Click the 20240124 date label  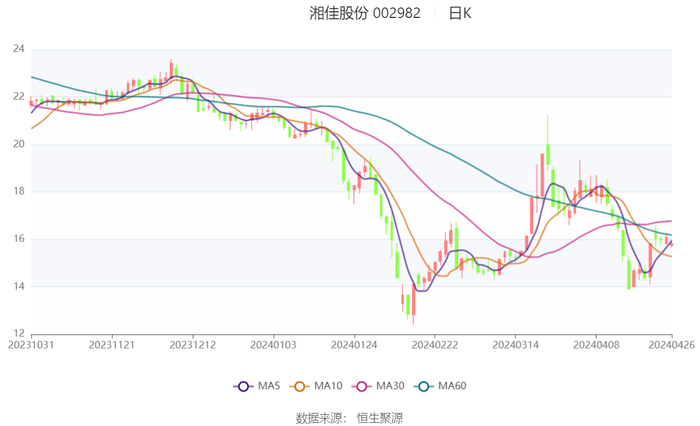pos(353,343)
